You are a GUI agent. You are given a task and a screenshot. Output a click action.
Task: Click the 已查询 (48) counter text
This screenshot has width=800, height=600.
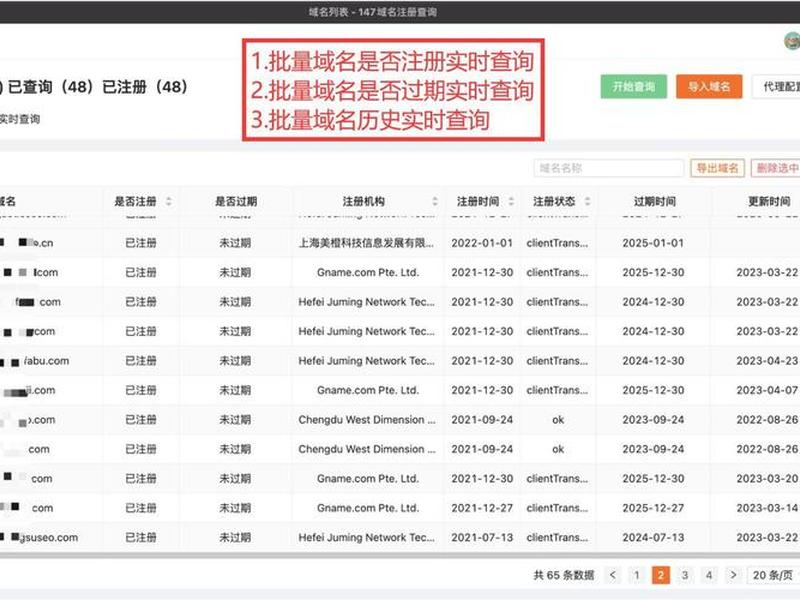(x=50, y=87)
